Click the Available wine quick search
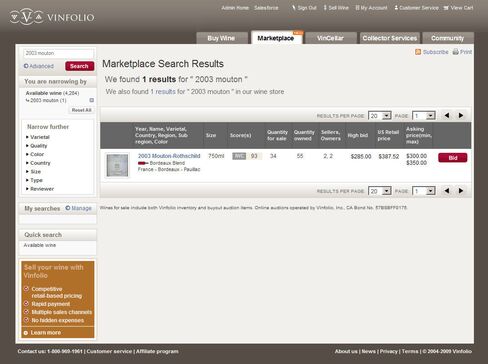 (40, 245)
